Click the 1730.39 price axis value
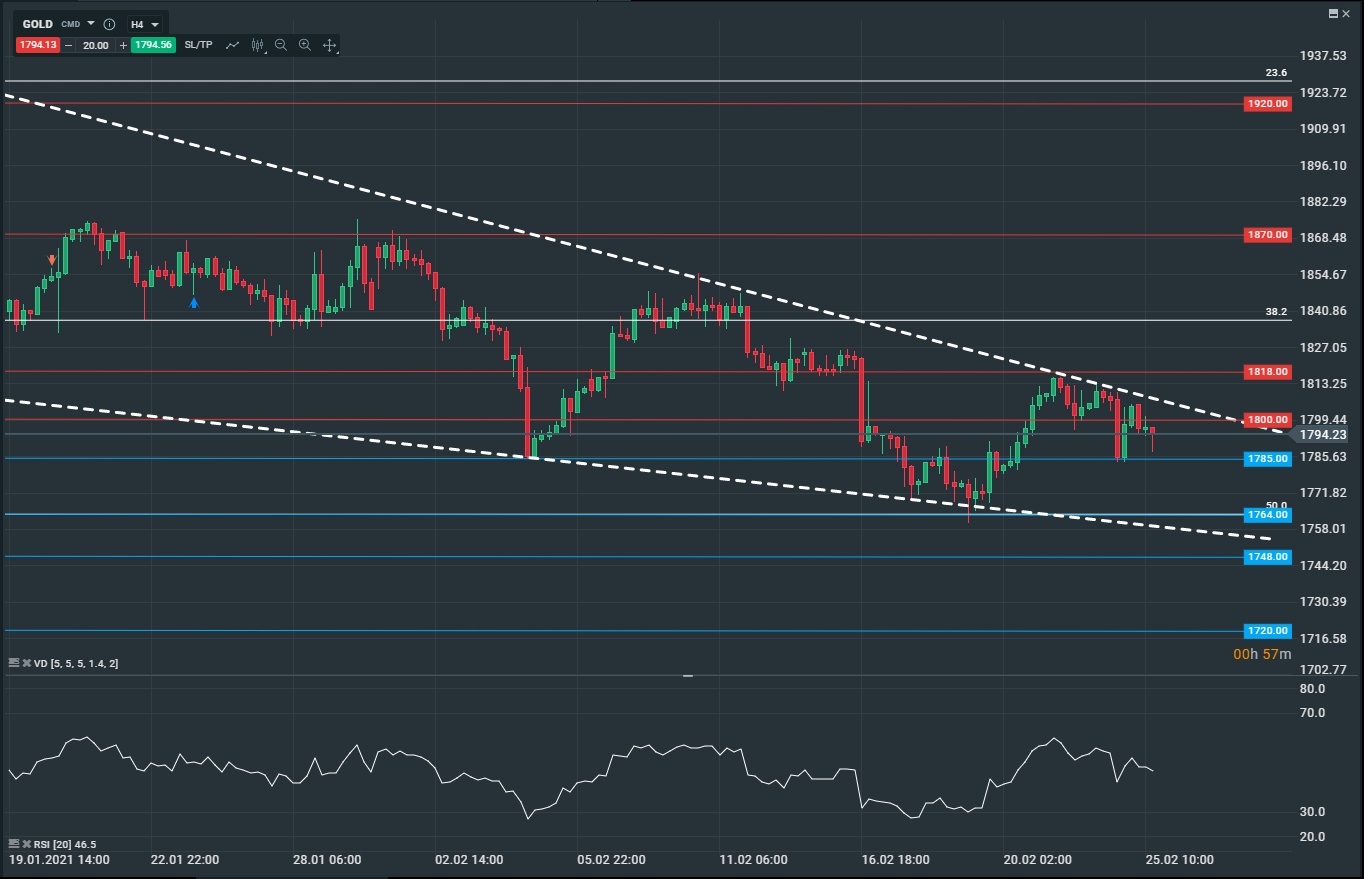 pyautogui.click(x=1323, y=601)
